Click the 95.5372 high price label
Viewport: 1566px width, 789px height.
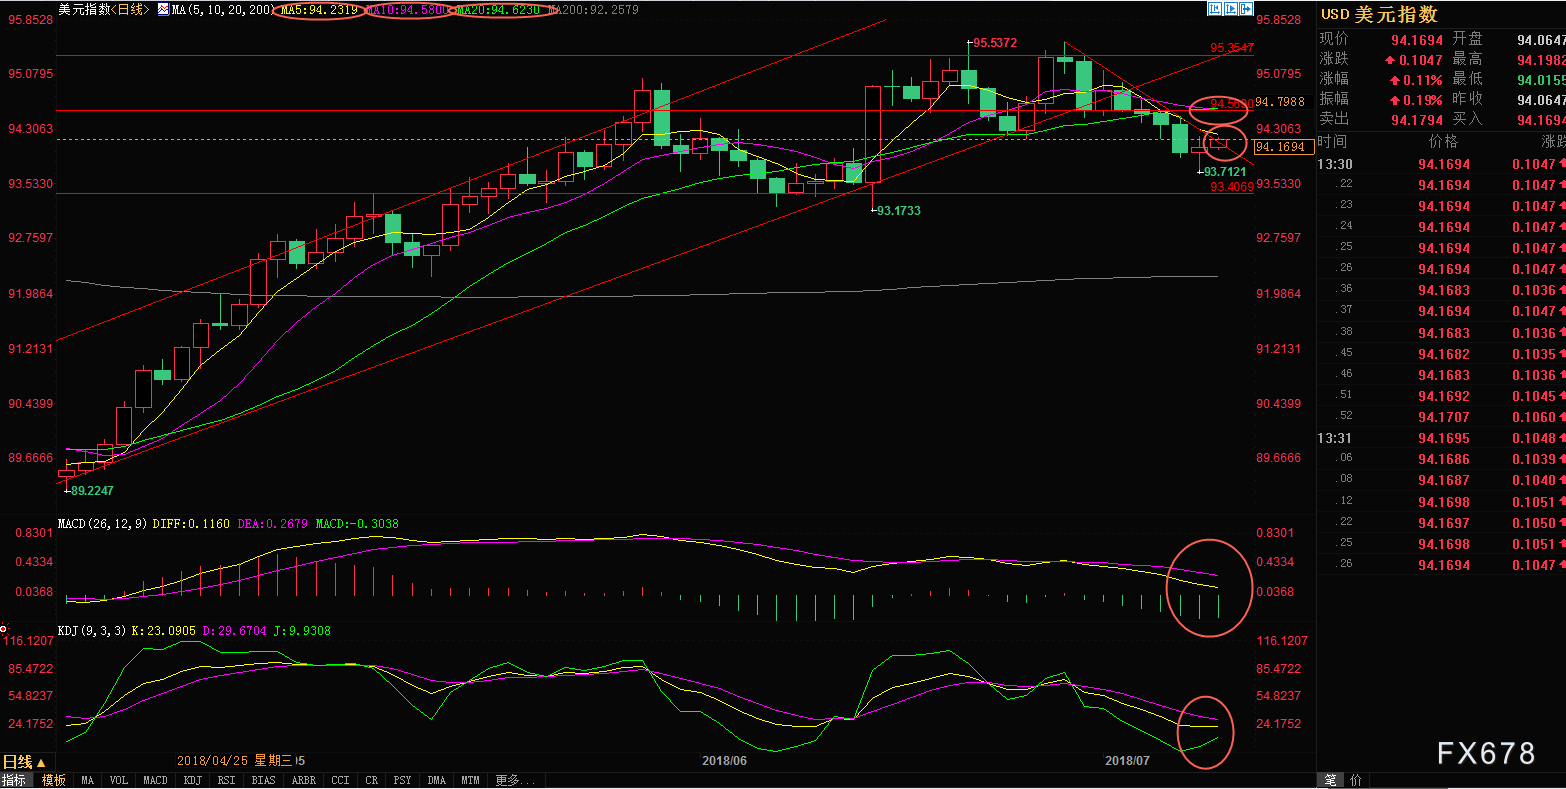click(x=994, y=43)
